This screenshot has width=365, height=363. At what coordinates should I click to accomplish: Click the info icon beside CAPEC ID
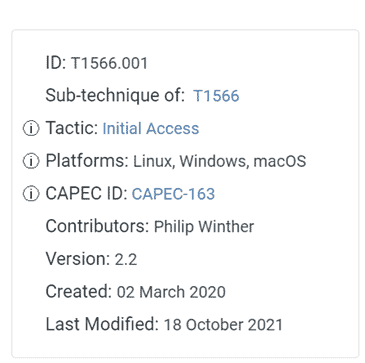31,194
